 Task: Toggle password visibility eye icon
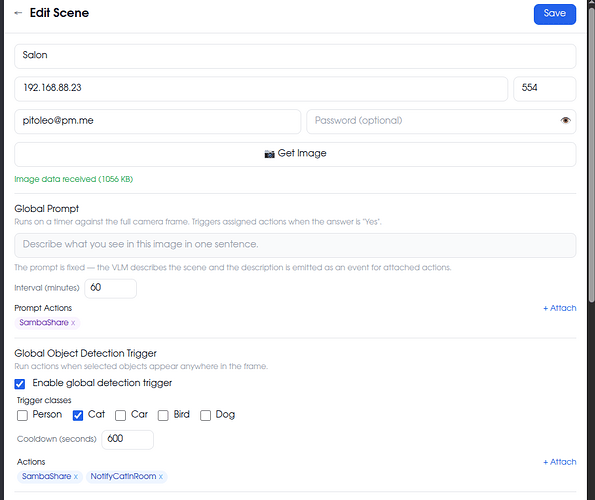click(x=565, y=121)
